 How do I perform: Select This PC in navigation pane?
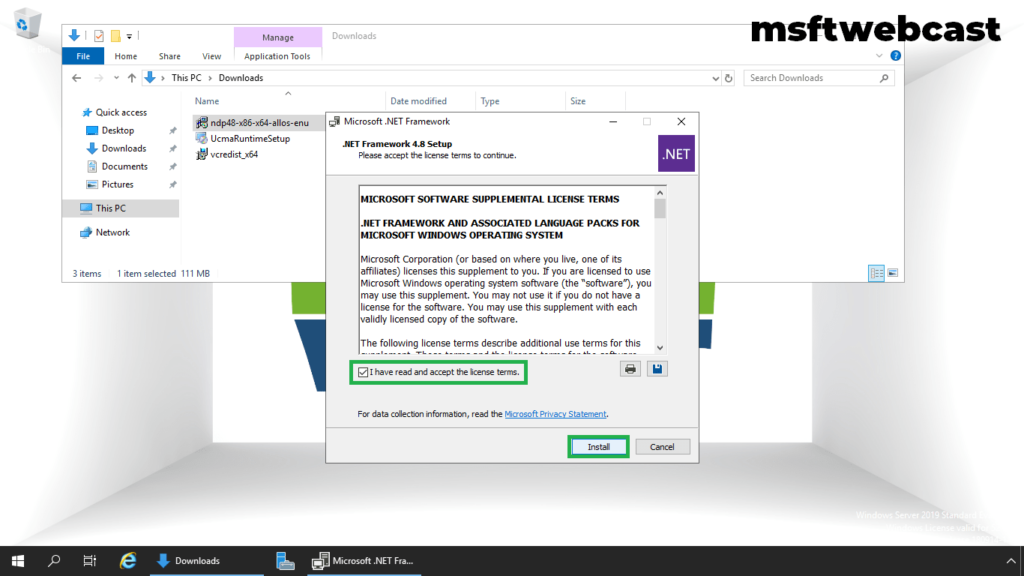pyautogui.click(x=110, y=208)
